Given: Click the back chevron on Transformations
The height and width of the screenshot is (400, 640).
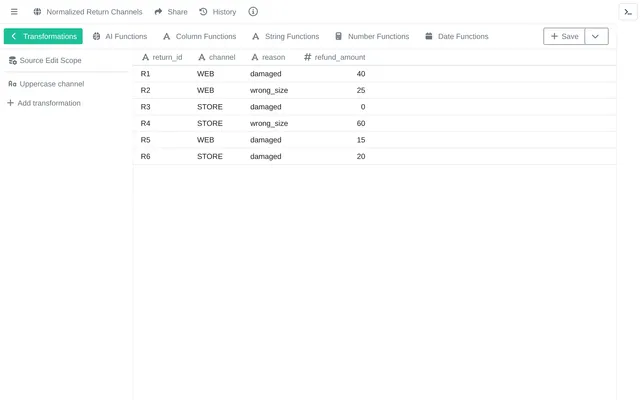Looking at the screenshot, I should (13, 36).
